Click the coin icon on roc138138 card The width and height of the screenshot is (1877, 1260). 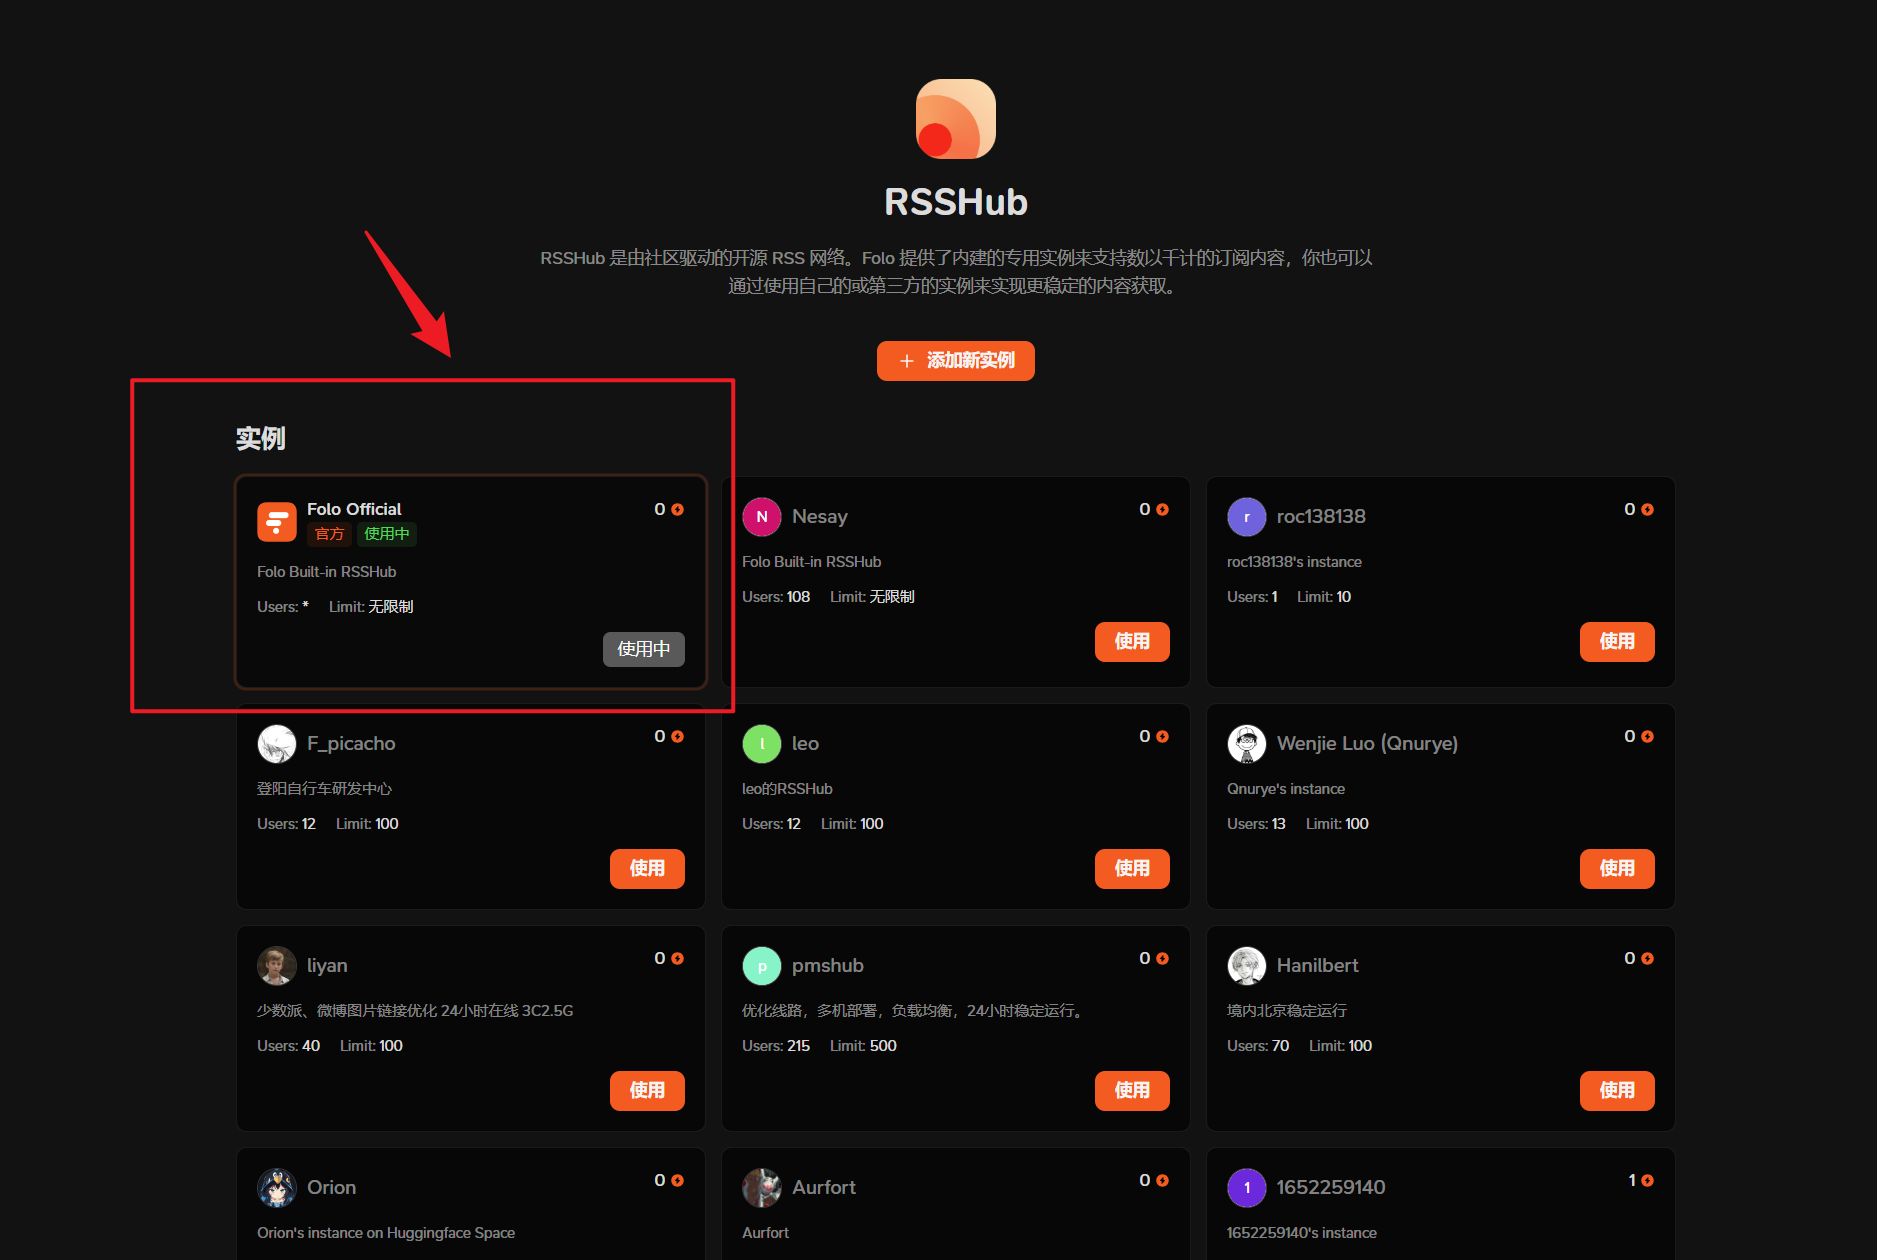coord(1647,510)
